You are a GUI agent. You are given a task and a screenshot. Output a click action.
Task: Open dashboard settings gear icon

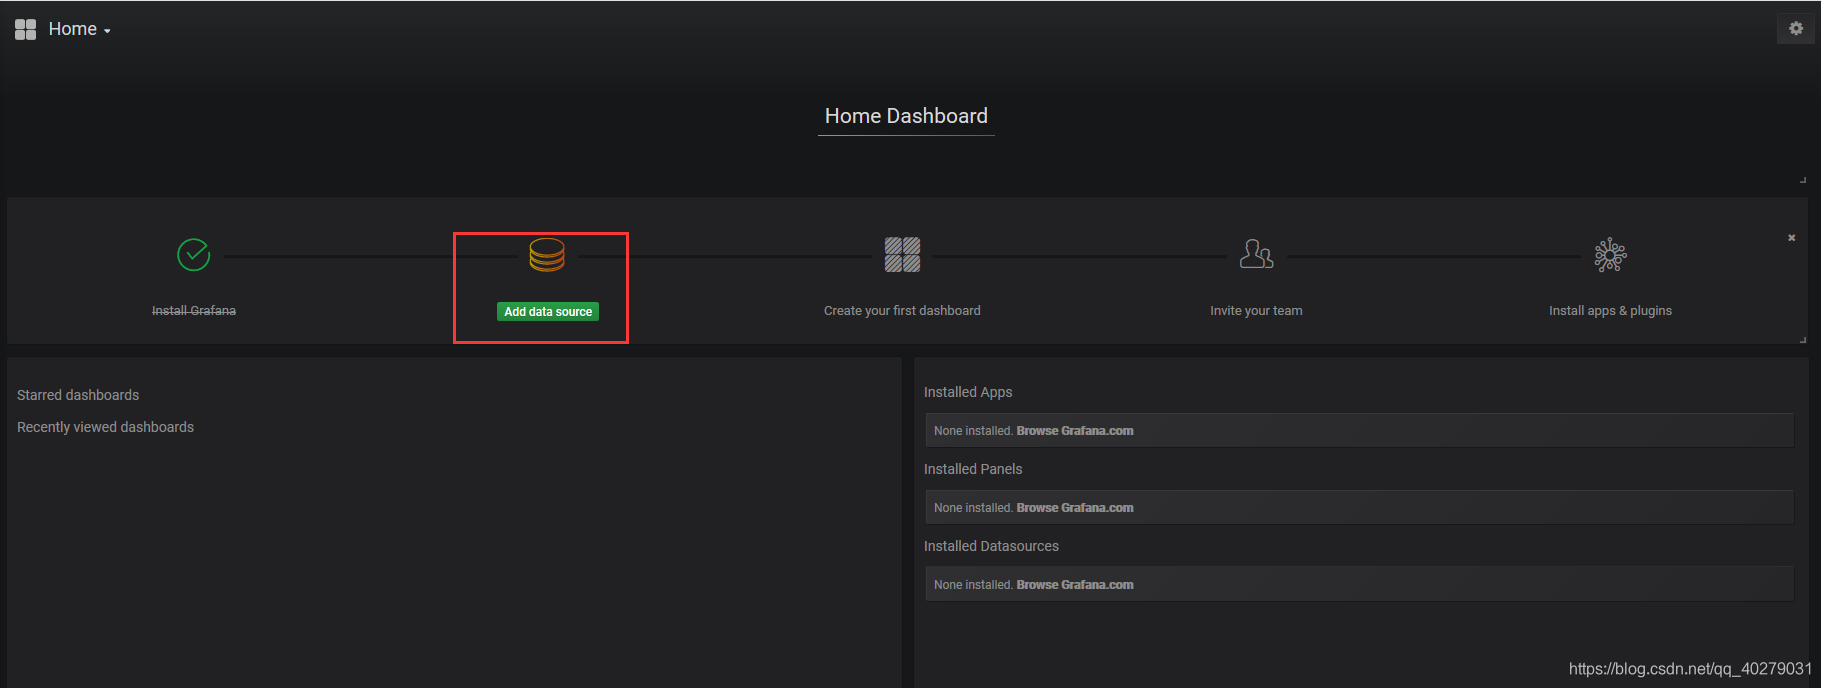(x=1796, y=28)
